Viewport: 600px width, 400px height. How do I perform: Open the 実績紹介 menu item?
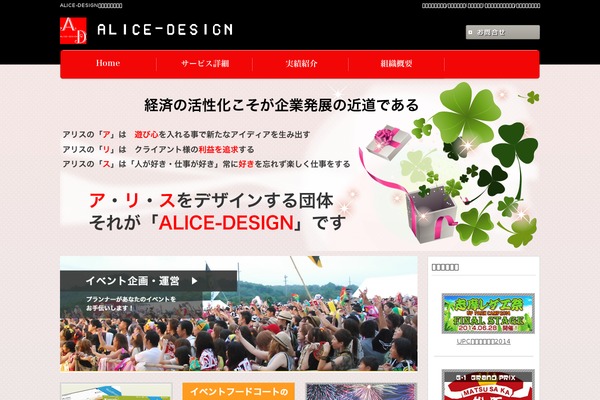pyautogui.click(x=301, y=64)
